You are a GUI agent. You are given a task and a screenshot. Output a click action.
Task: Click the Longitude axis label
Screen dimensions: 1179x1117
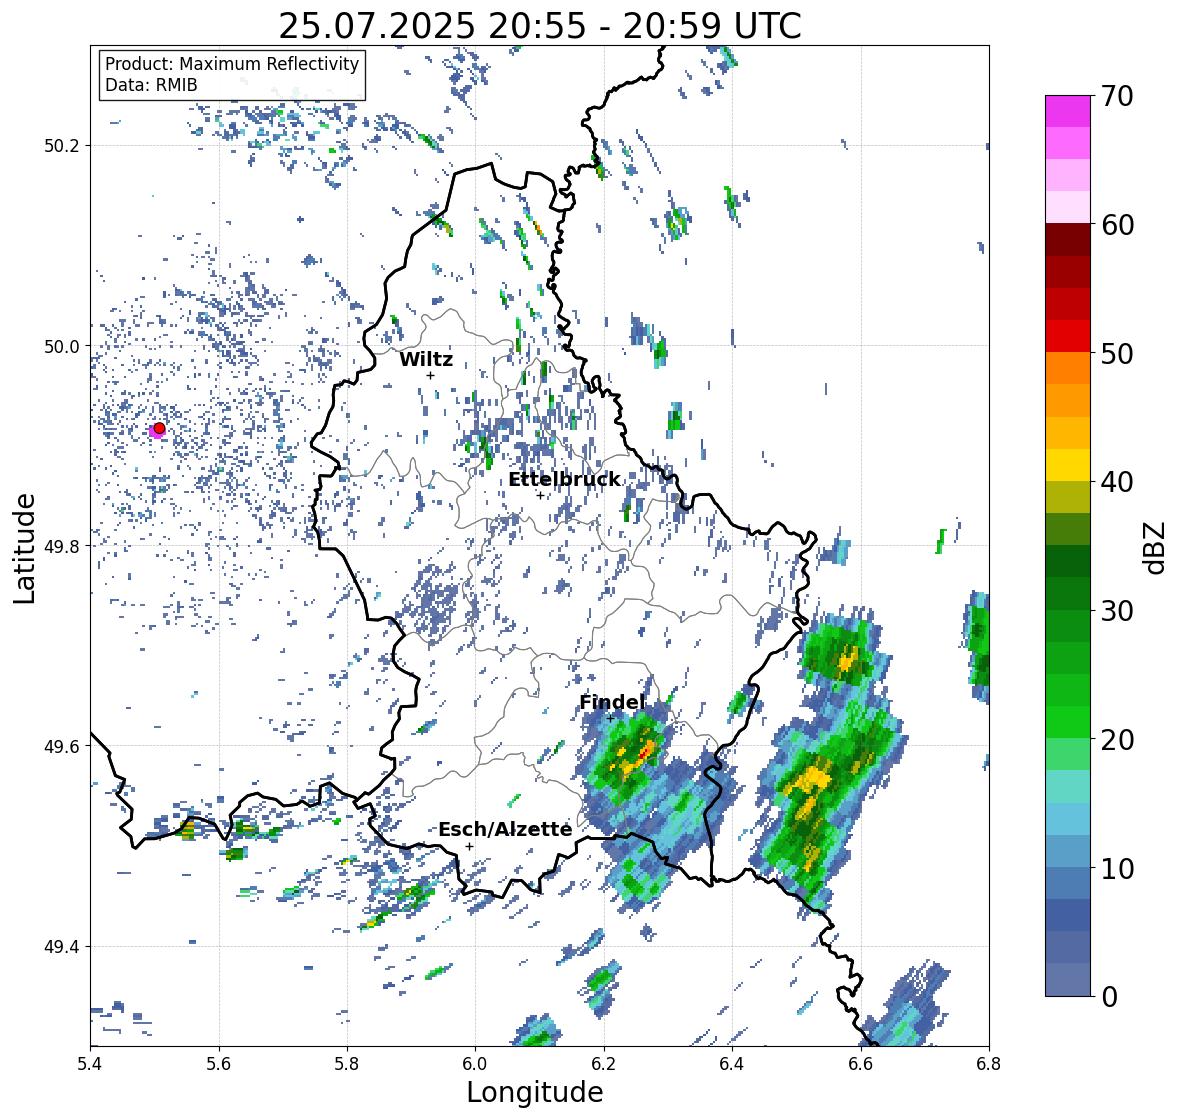[535, 1092]
